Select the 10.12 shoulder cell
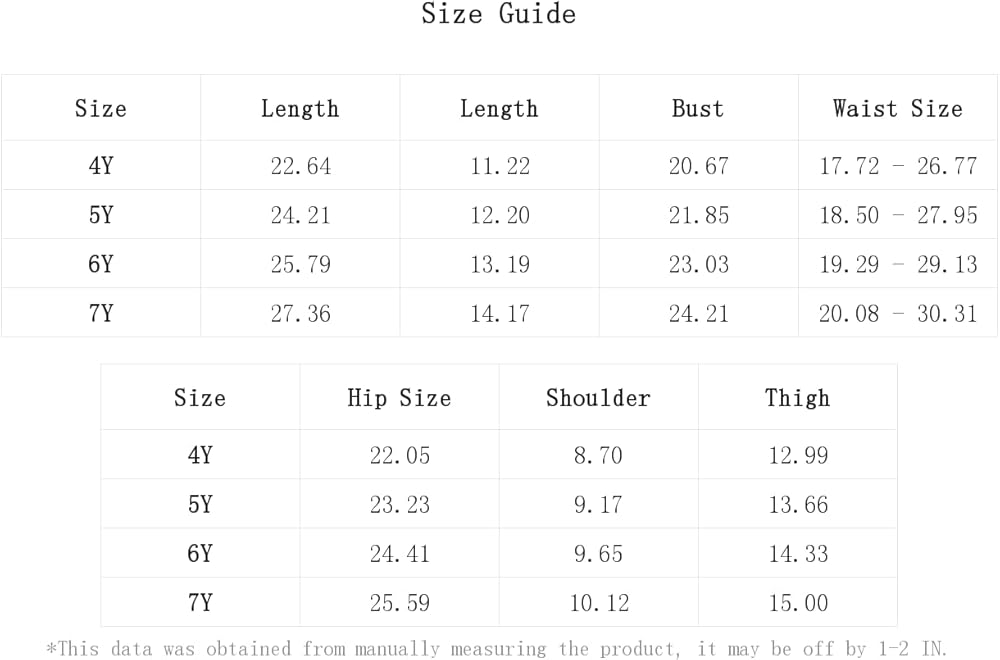The image size is (1000, 660). click(x=598, y=602)
